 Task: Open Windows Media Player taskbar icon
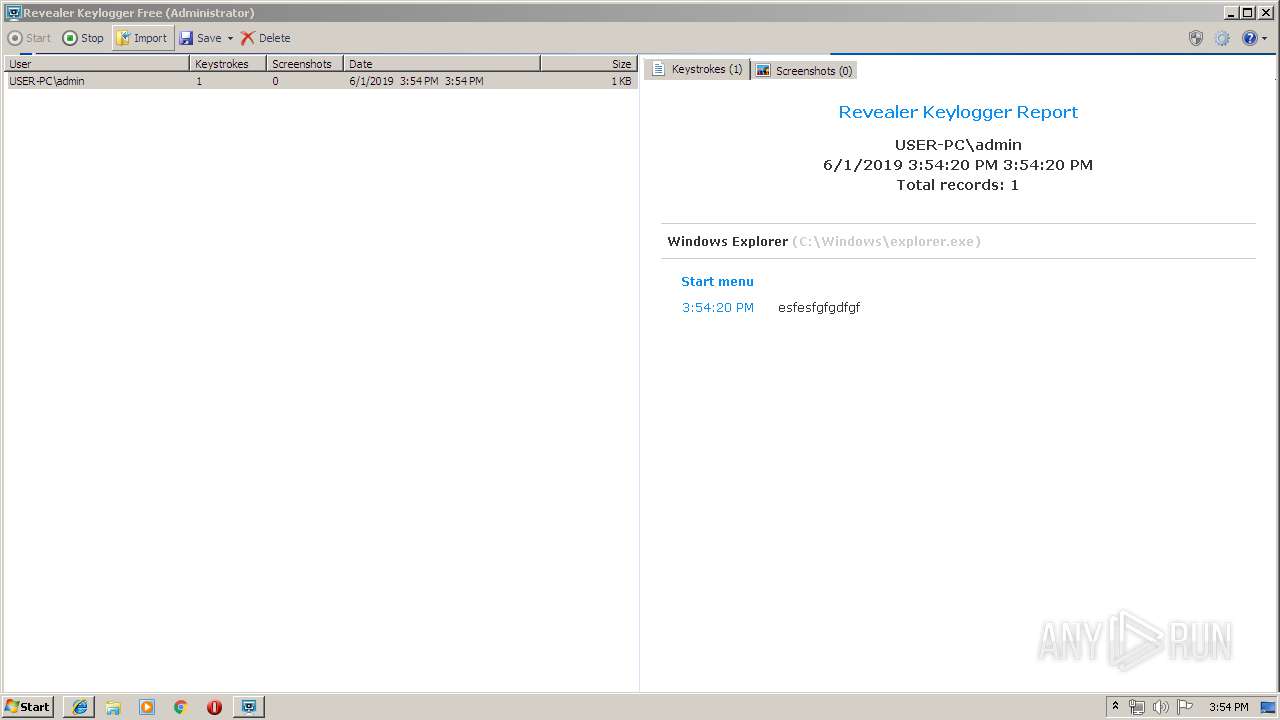147,707
